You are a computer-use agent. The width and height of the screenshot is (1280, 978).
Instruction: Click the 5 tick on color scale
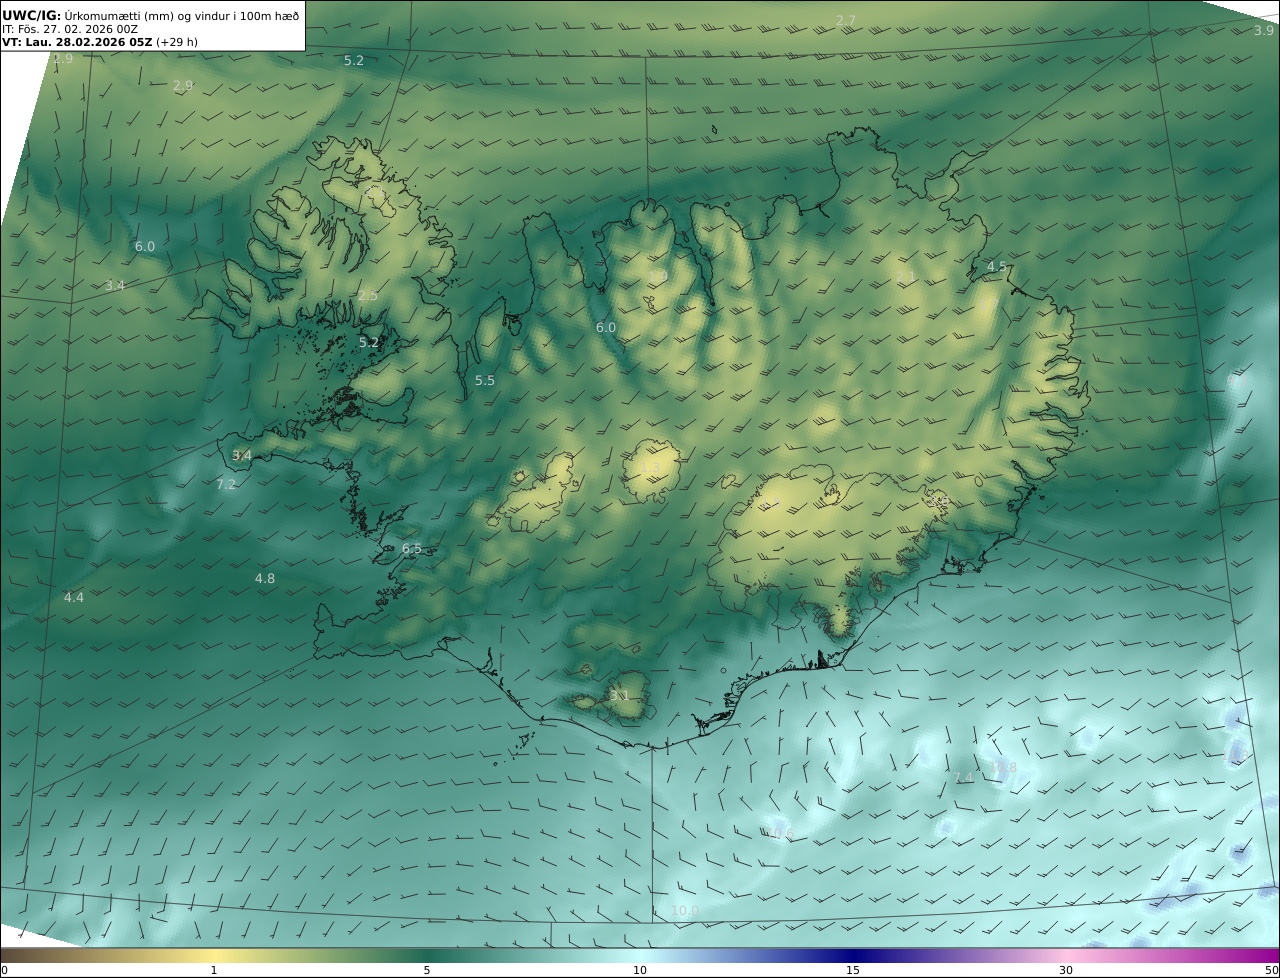[427, 970]
